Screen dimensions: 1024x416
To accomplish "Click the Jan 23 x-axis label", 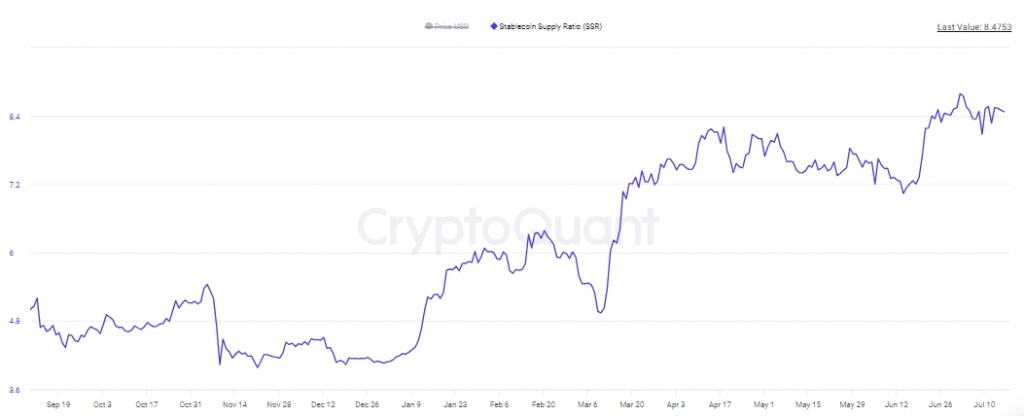I will 454,406.
